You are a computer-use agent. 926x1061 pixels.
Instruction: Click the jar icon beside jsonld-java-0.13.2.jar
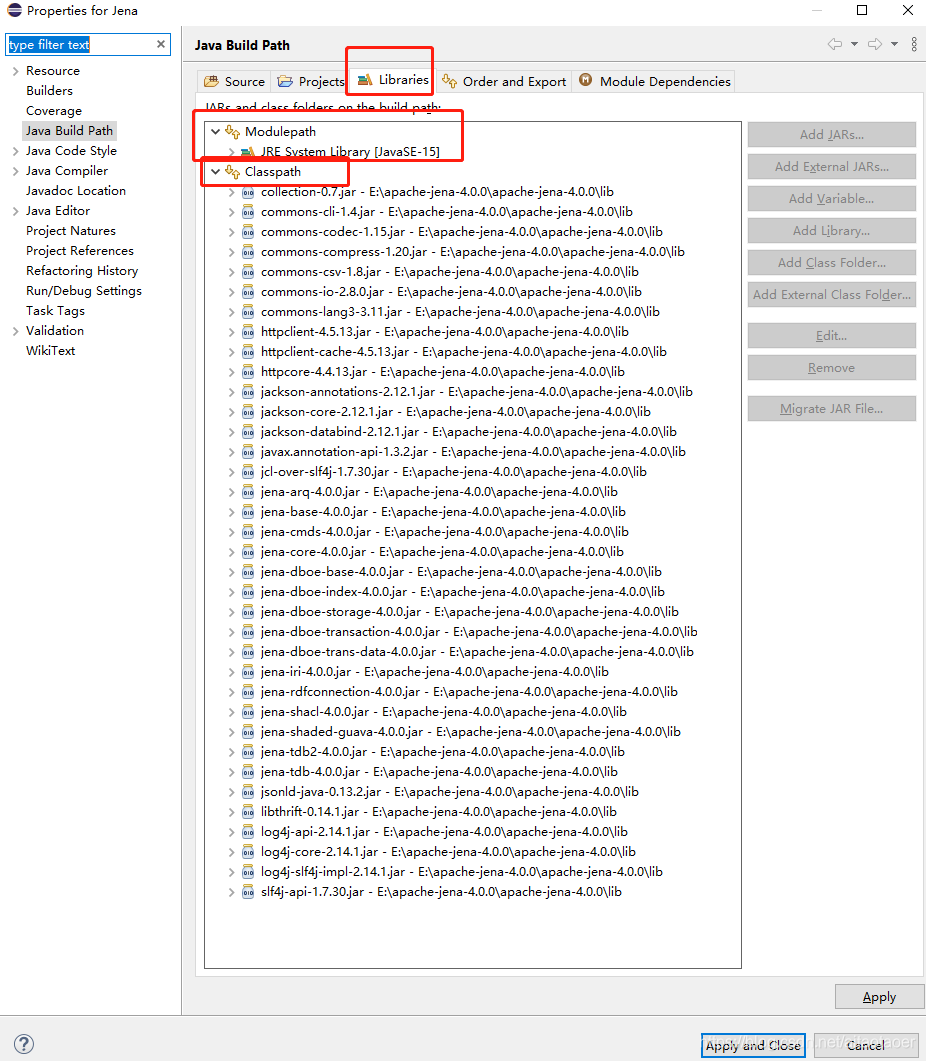(x=248, y=792)
